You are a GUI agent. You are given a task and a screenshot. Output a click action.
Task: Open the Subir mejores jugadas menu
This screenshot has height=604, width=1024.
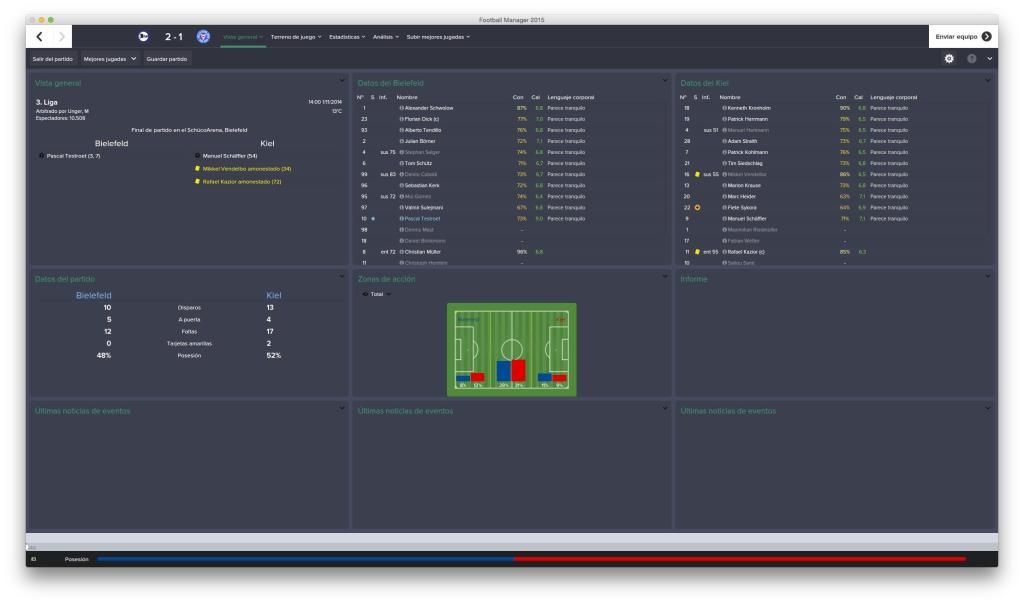(438, 37)
